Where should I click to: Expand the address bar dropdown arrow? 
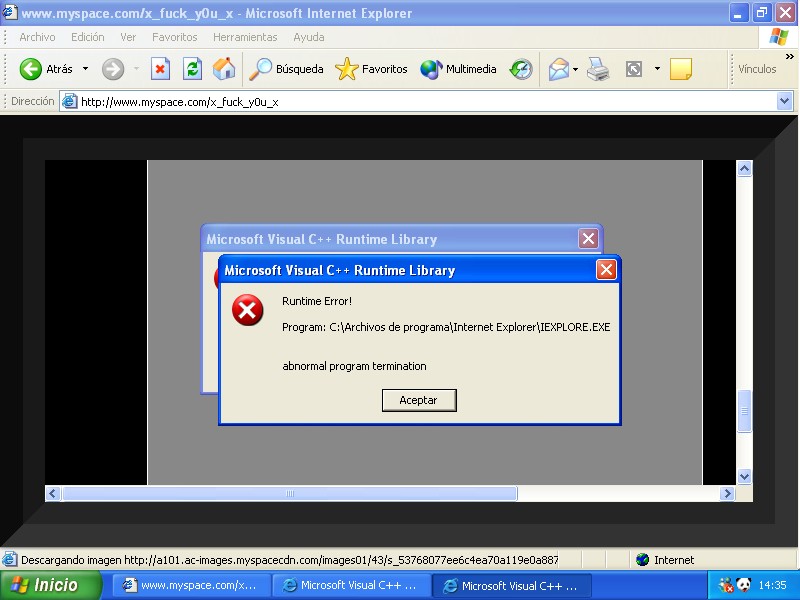[784, 102]
